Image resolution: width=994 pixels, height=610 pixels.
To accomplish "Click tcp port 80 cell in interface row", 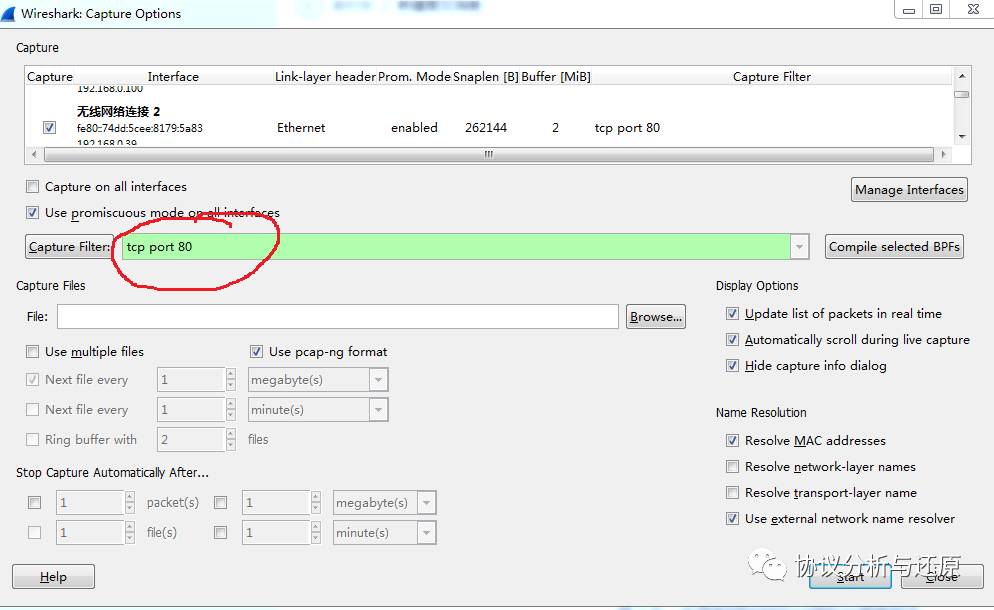I will pos(627,127).
